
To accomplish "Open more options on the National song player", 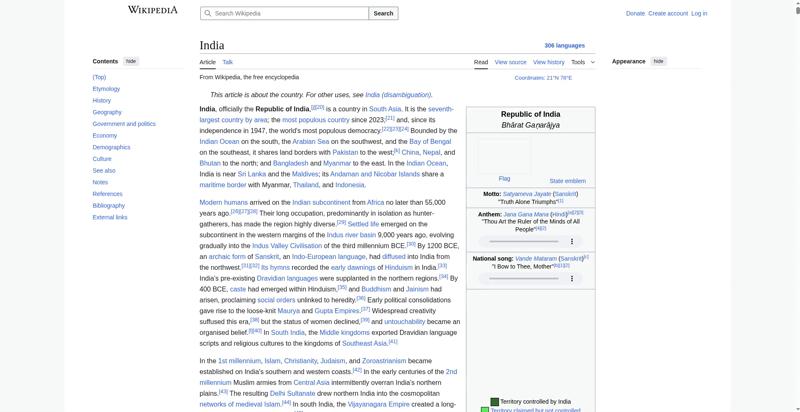I will click(x=572, y=278).
